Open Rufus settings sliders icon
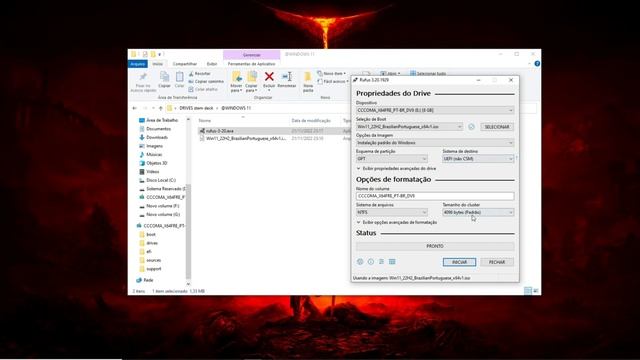This screenshot has height=360, width=640. pos(381,262)
